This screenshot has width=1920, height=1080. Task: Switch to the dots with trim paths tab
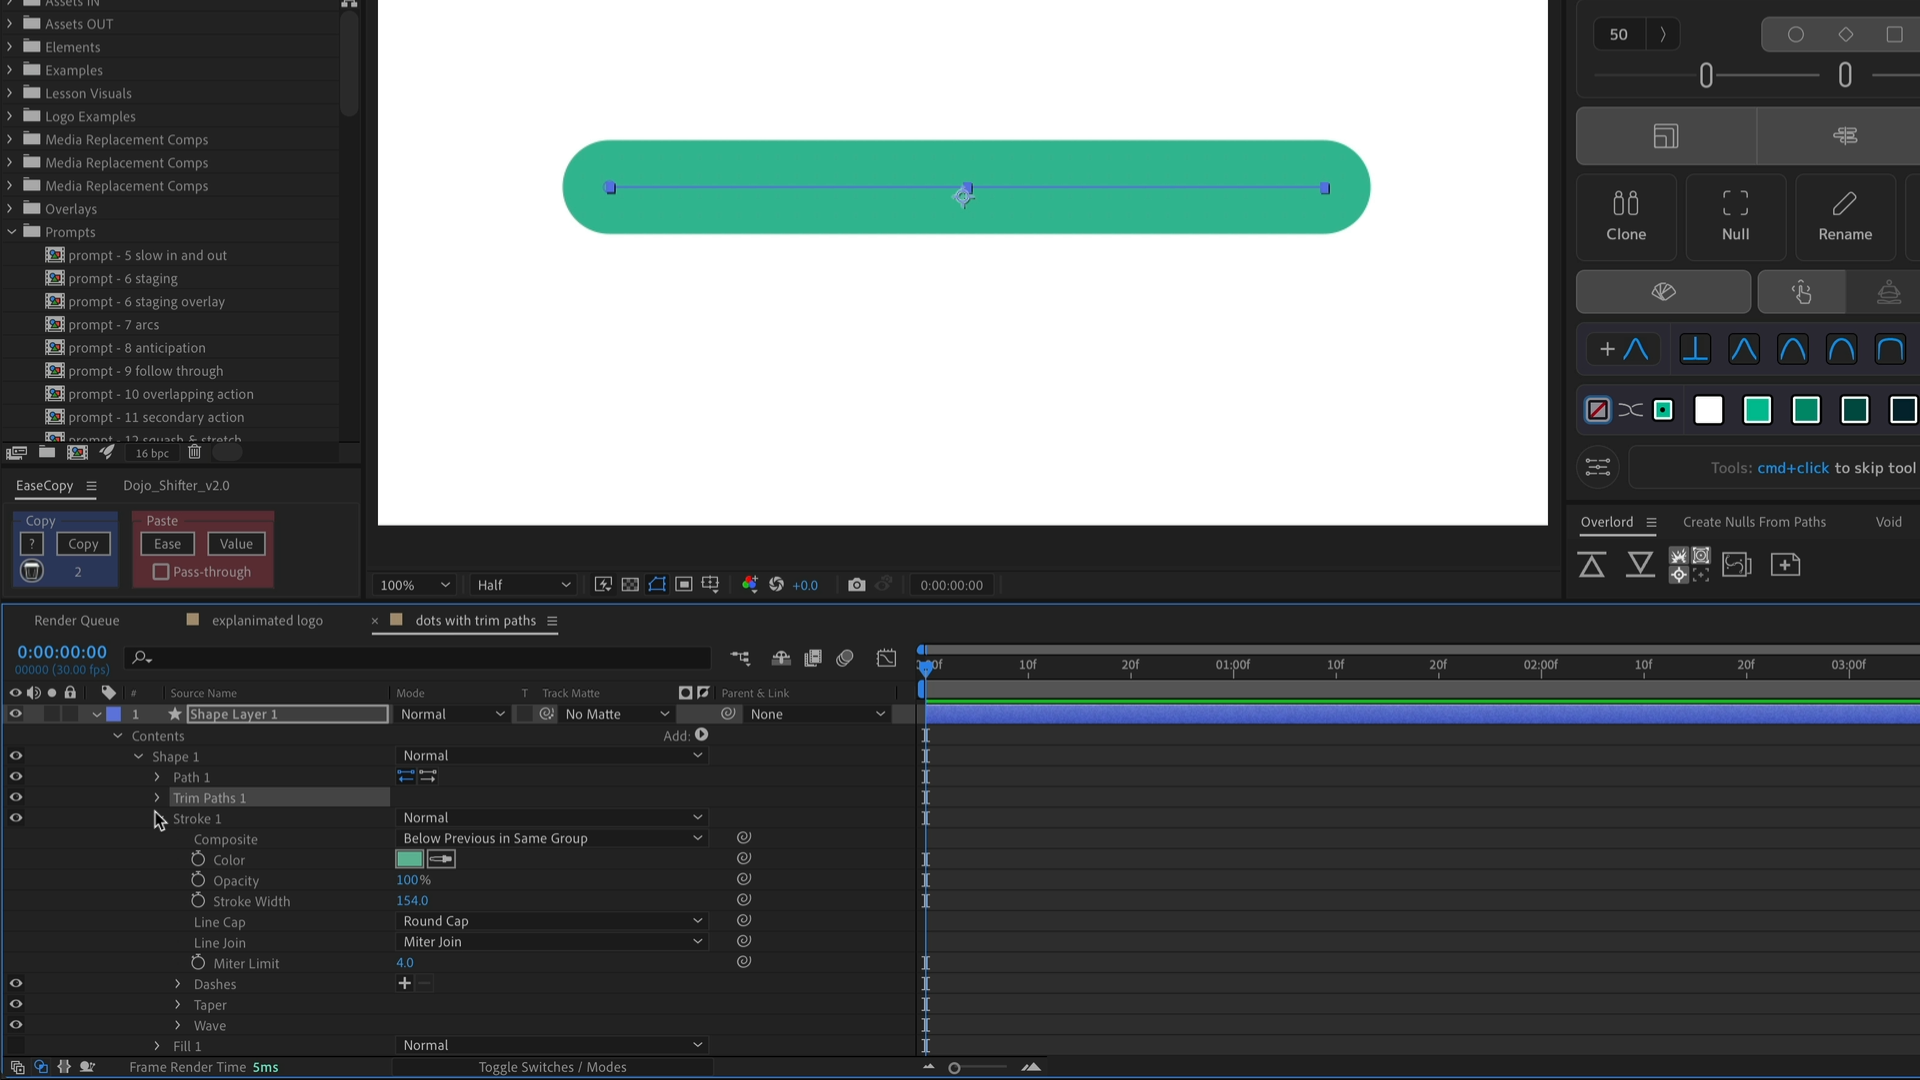477,620
